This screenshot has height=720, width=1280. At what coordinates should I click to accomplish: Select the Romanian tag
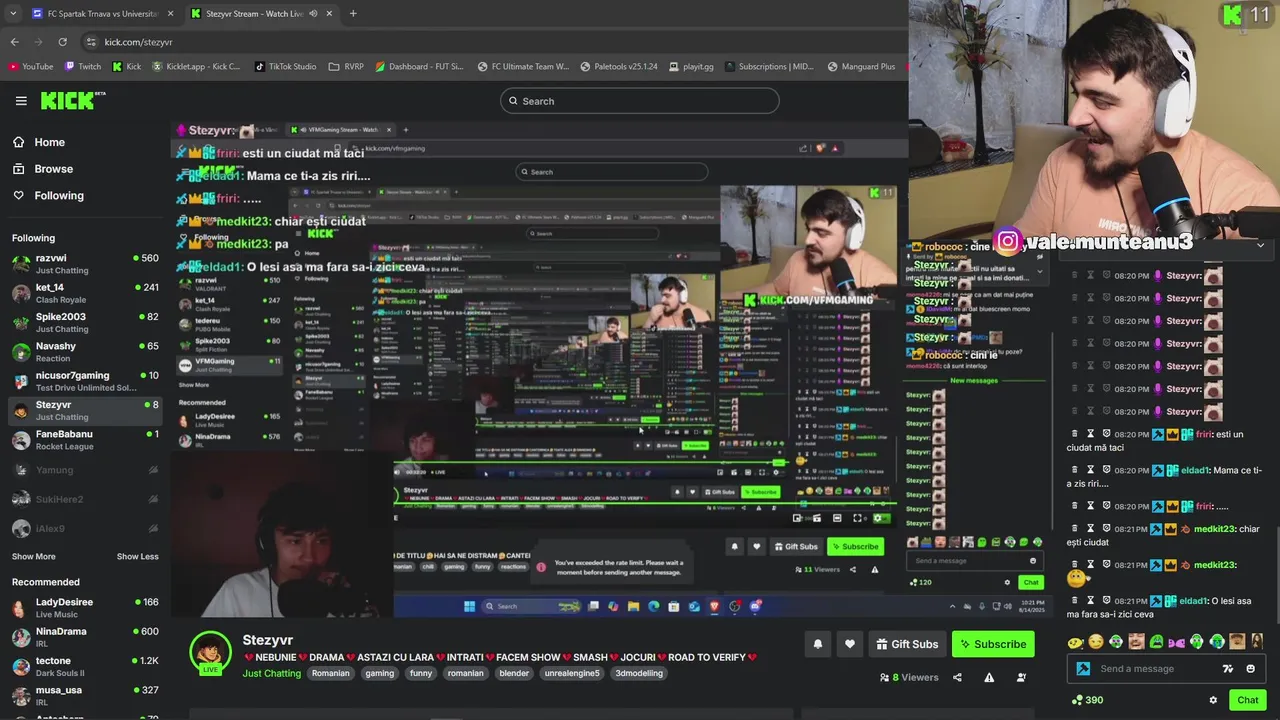(330, 674)
